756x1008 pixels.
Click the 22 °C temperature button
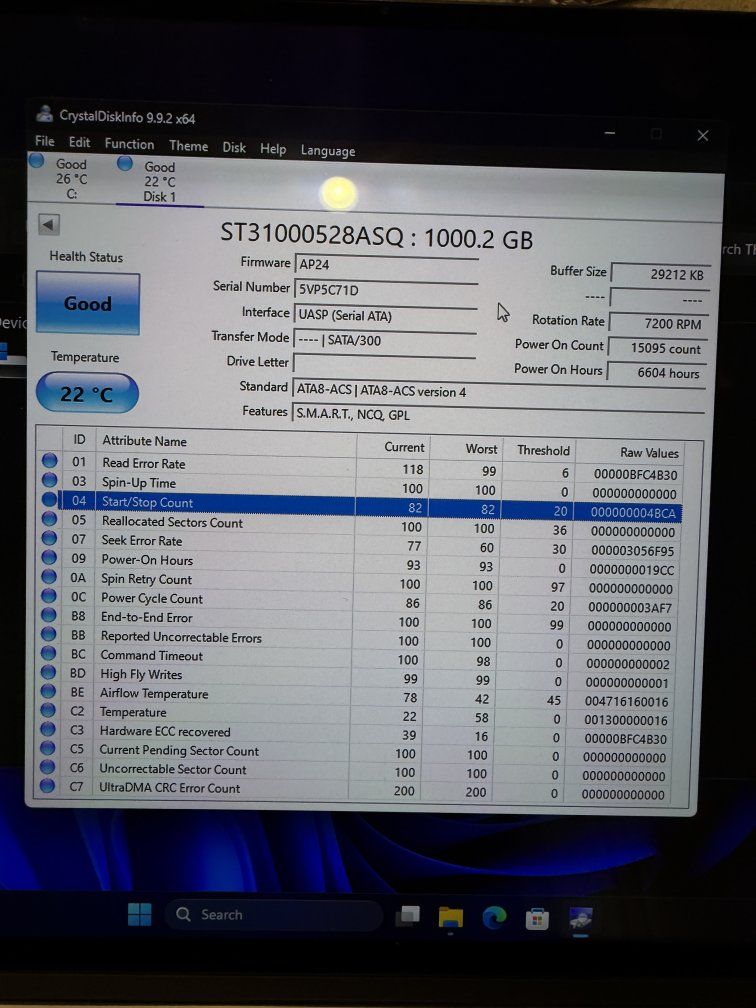pos(87,393)
